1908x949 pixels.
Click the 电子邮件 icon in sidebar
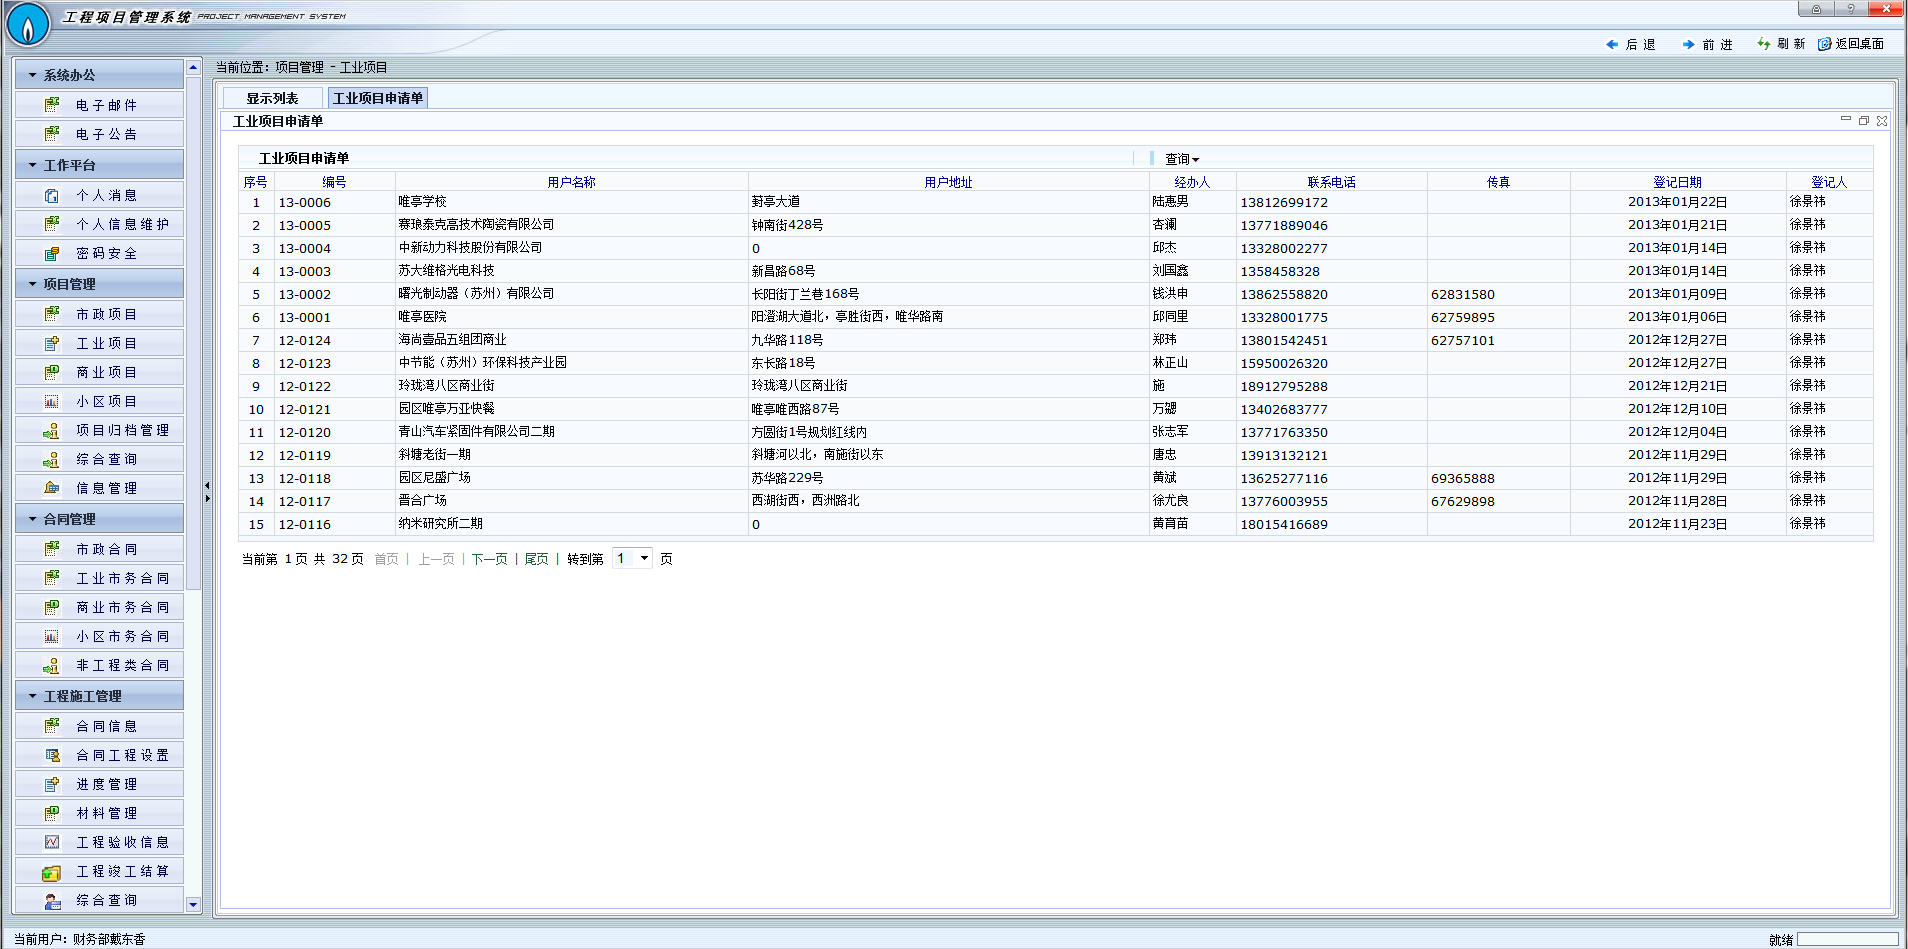(x=52, y=105)
